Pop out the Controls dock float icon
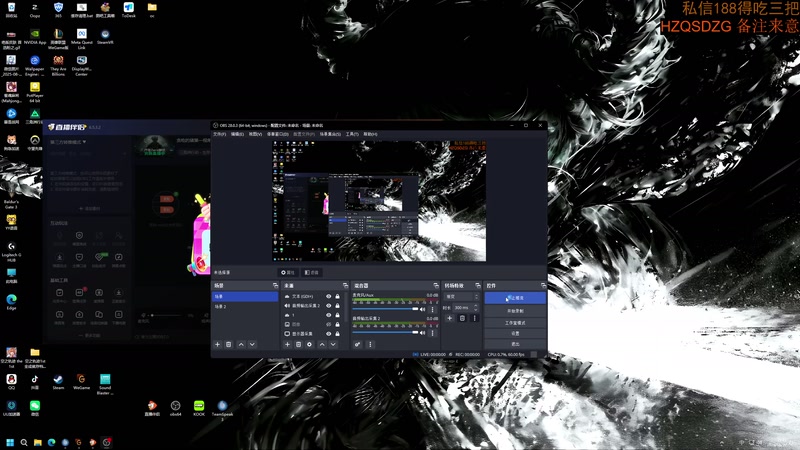The width and height of the screenshot is (800, 450). coord(543,286)
